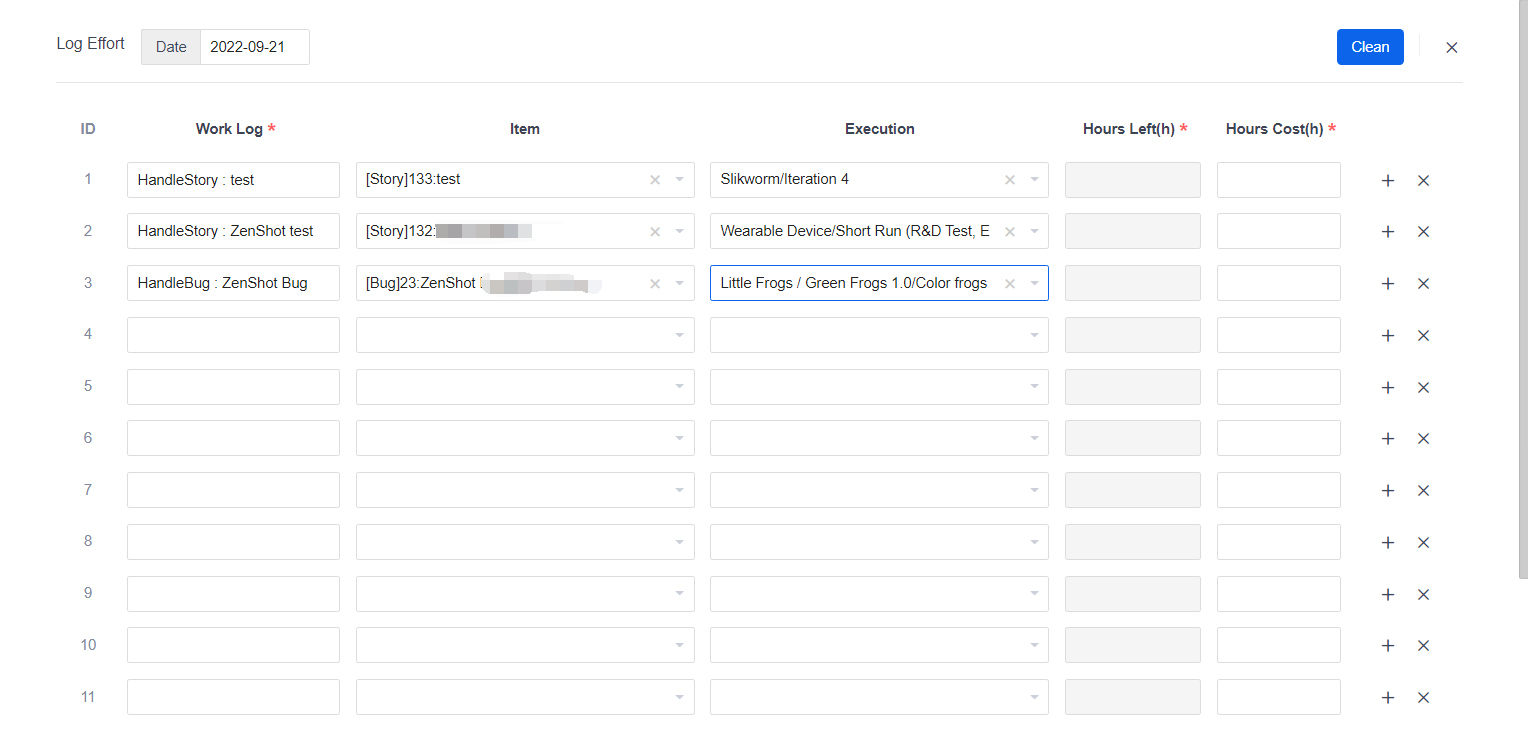
Task: Add a new row below row 7
Action: pyautogui.click(x=1387, y=491)
